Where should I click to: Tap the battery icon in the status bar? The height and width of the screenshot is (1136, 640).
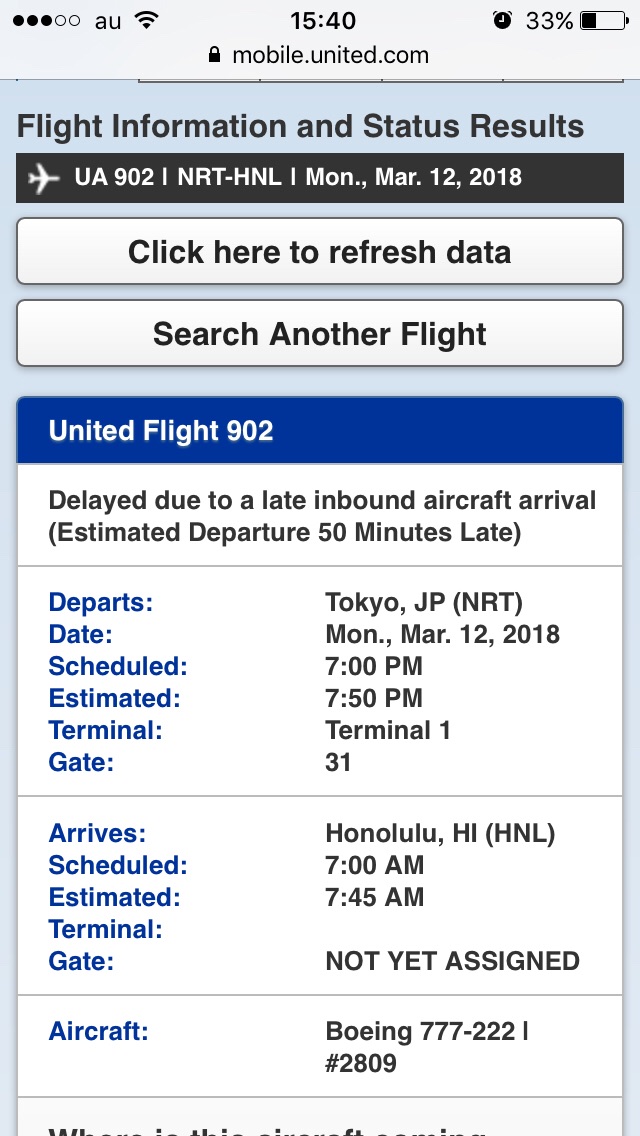[601, 20]
